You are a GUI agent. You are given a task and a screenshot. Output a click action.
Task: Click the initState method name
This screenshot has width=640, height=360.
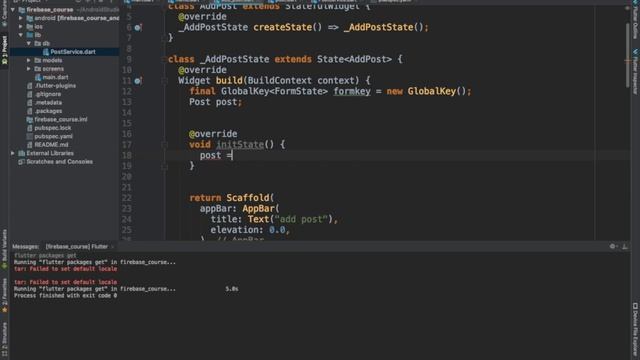click(240, 144)
